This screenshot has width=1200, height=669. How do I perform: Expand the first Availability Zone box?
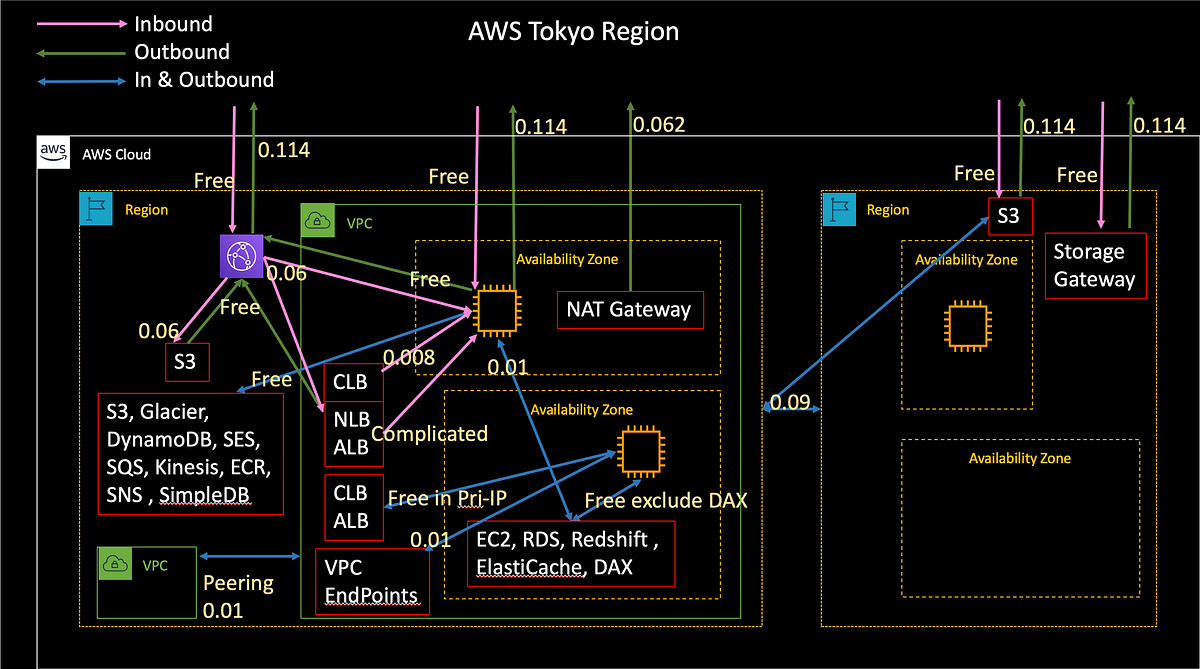point(567,258)
